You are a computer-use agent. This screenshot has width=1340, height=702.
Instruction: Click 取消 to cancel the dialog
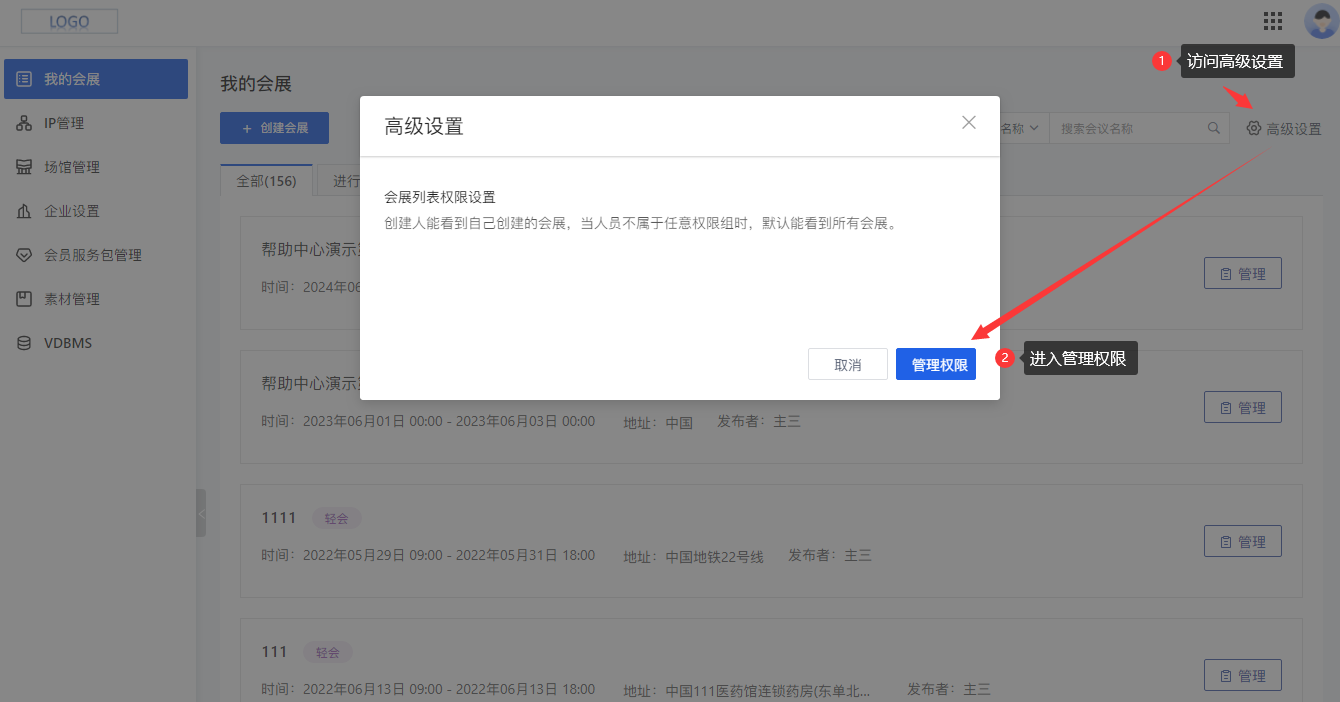click(847, 364)
